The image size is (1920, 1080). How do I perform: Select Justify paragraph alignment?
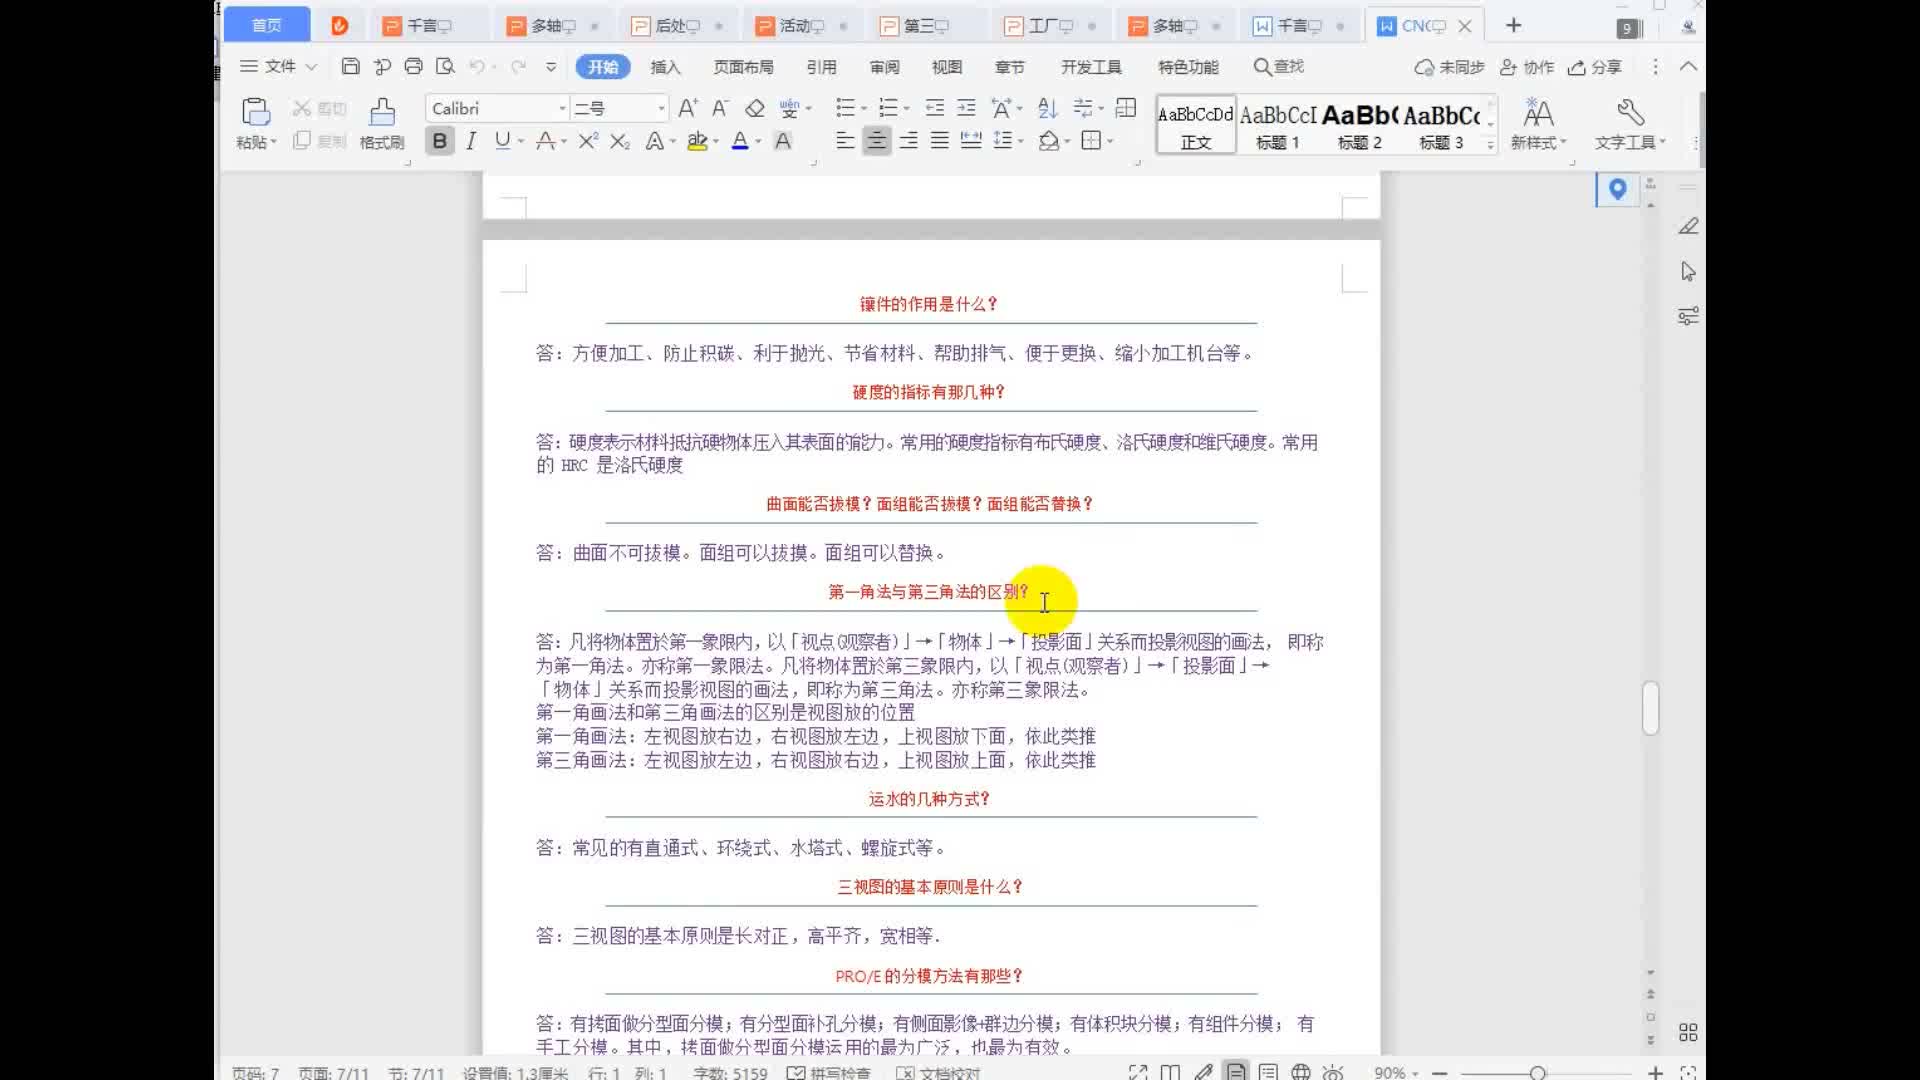pyautogui.click(x=940, y=141)
